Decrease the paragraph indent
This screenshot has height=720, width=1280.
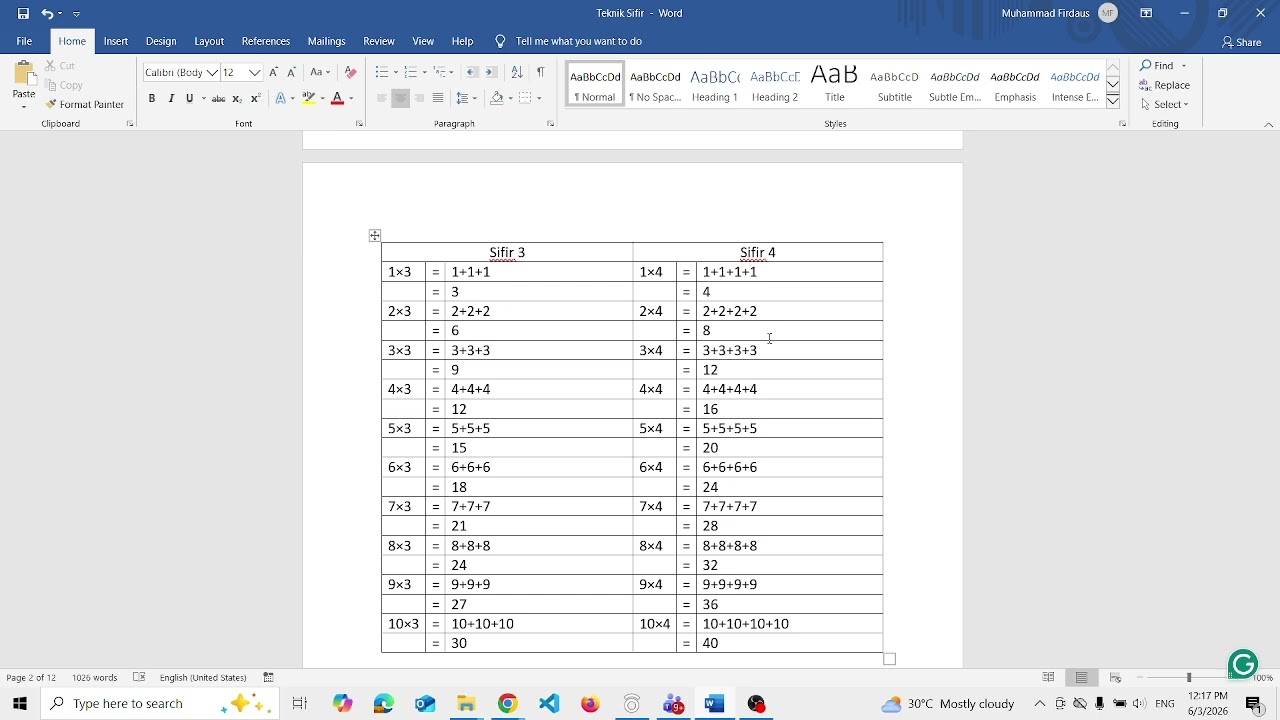(472, 72)
